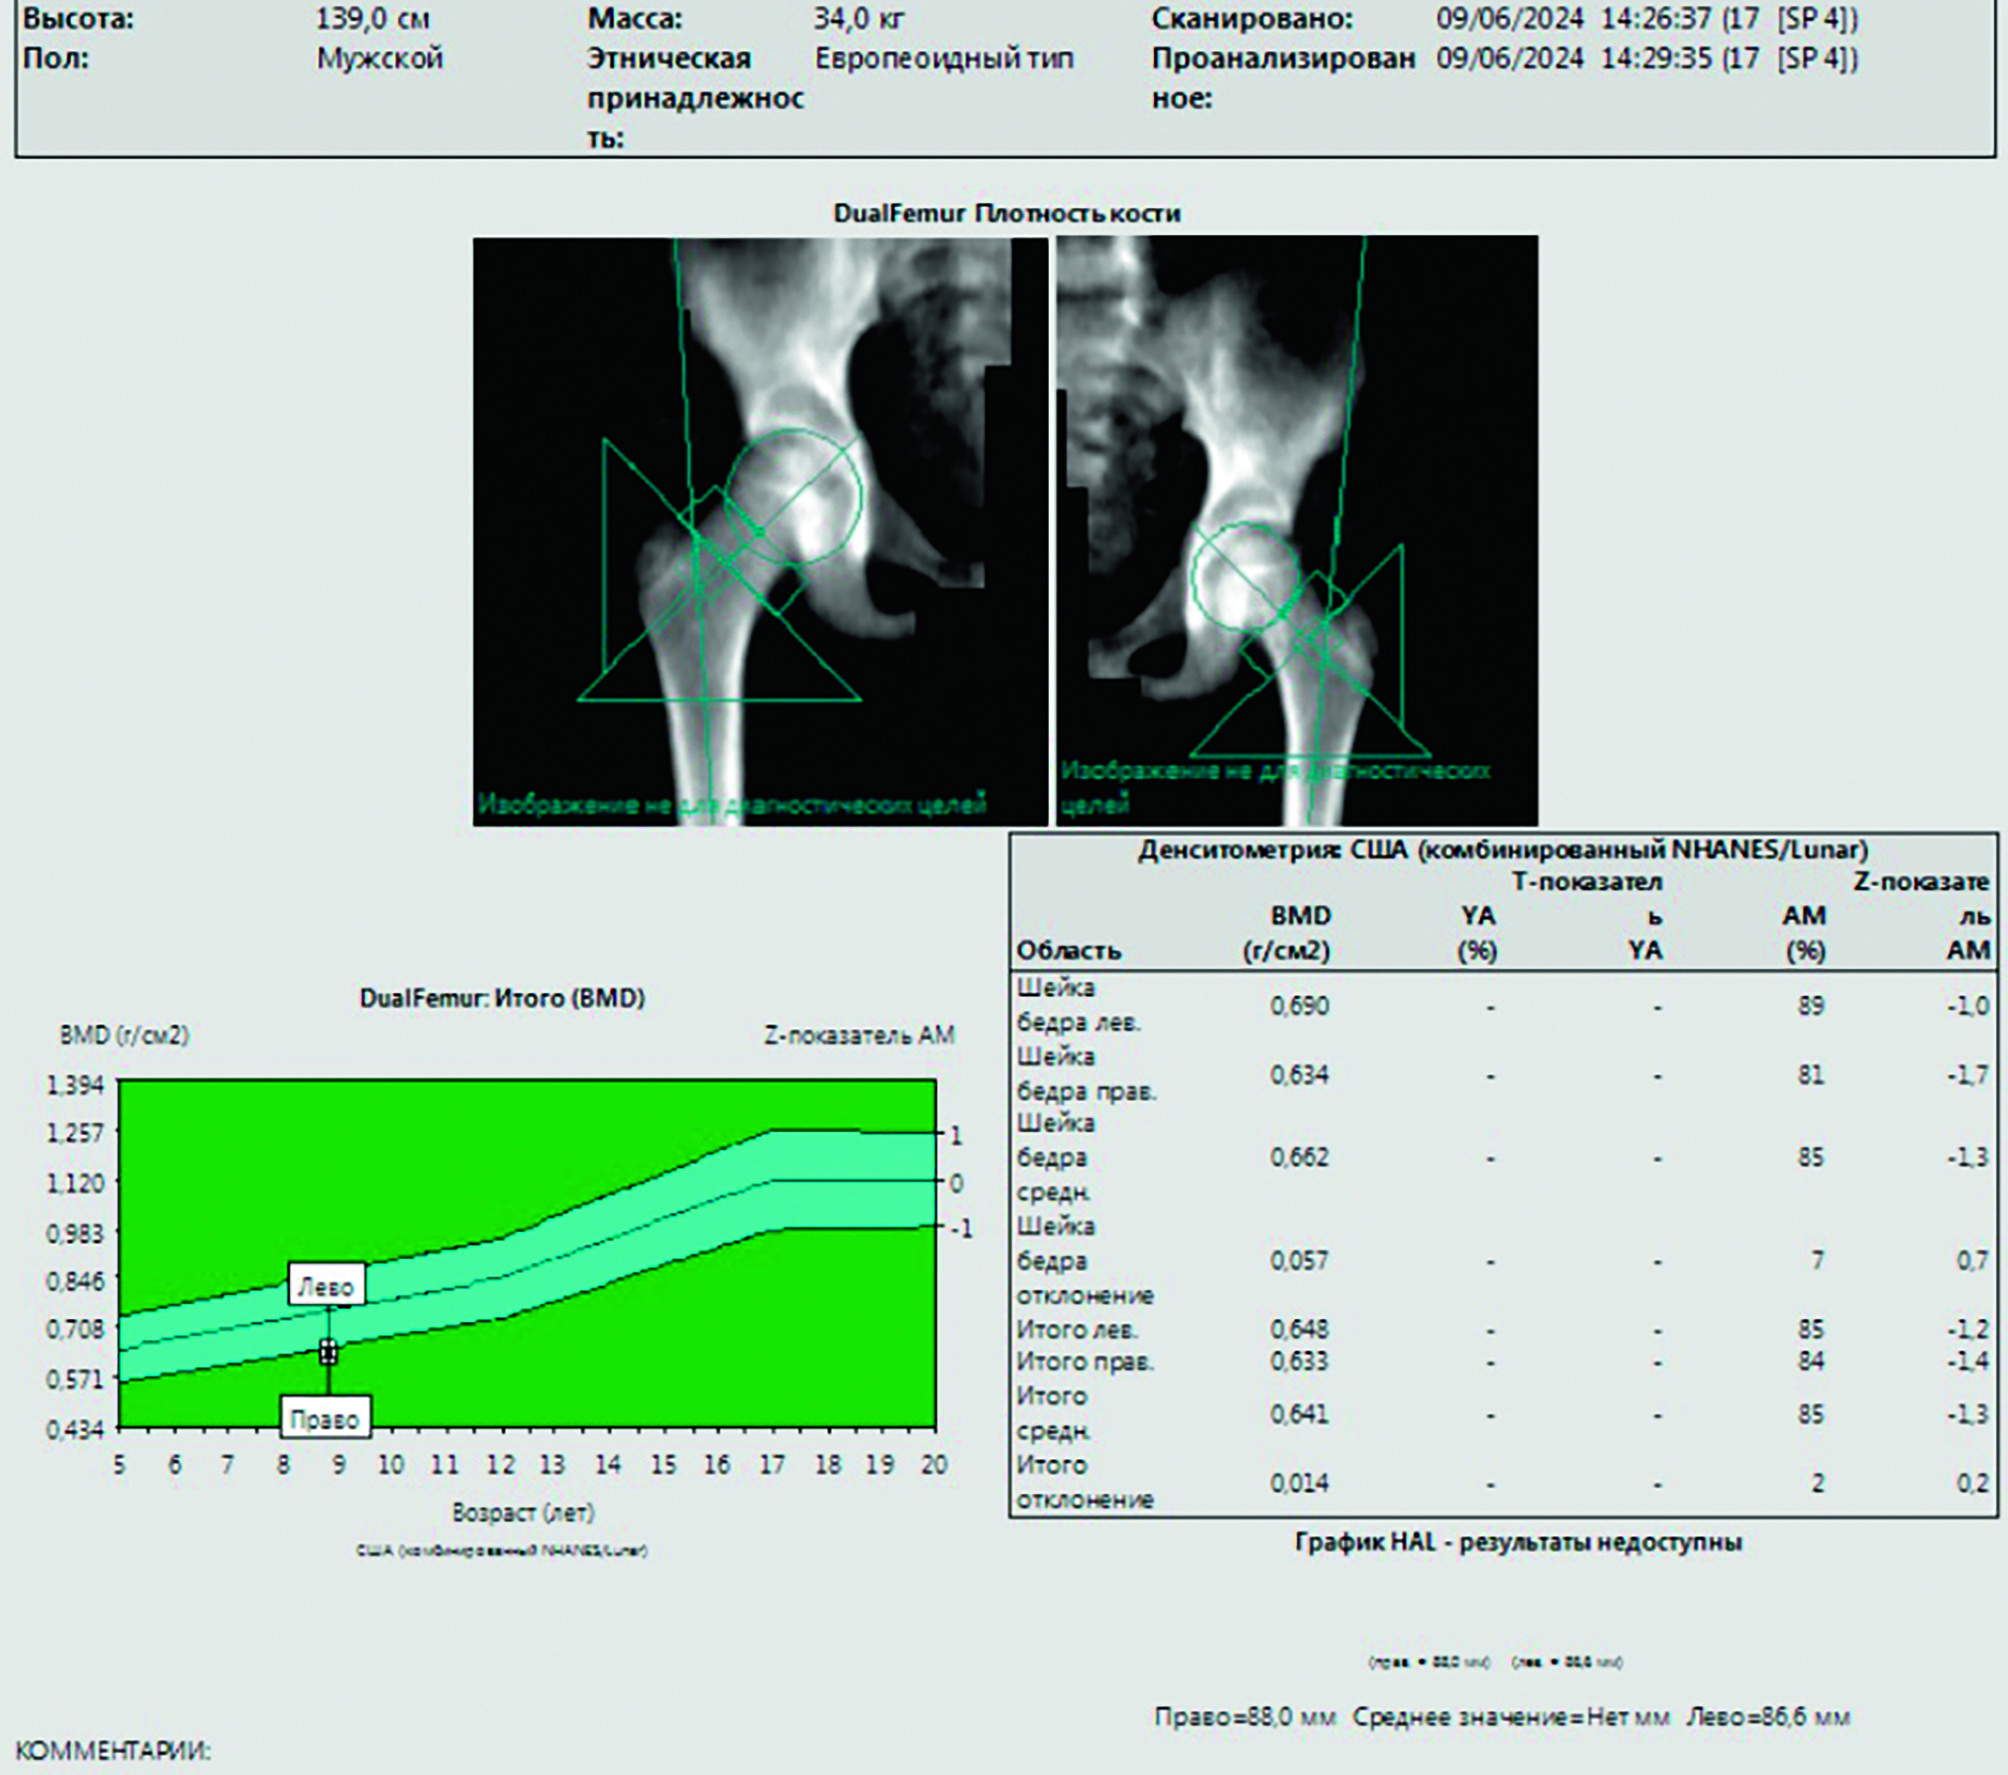Click the Область column header
Viewport: 2008px width, 1775px height.
tap(1068, 950)
